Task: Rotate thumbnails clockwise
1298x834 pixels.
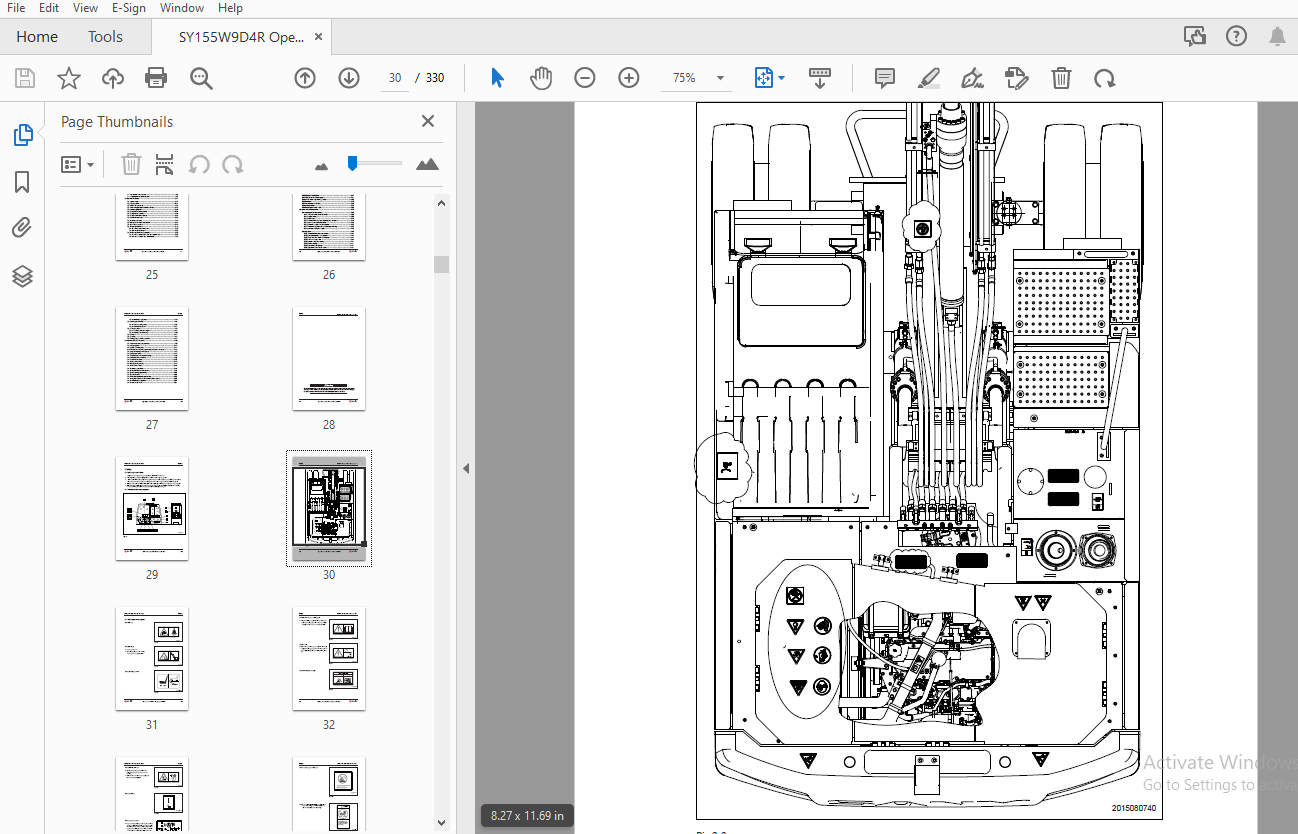Action: 233,164
